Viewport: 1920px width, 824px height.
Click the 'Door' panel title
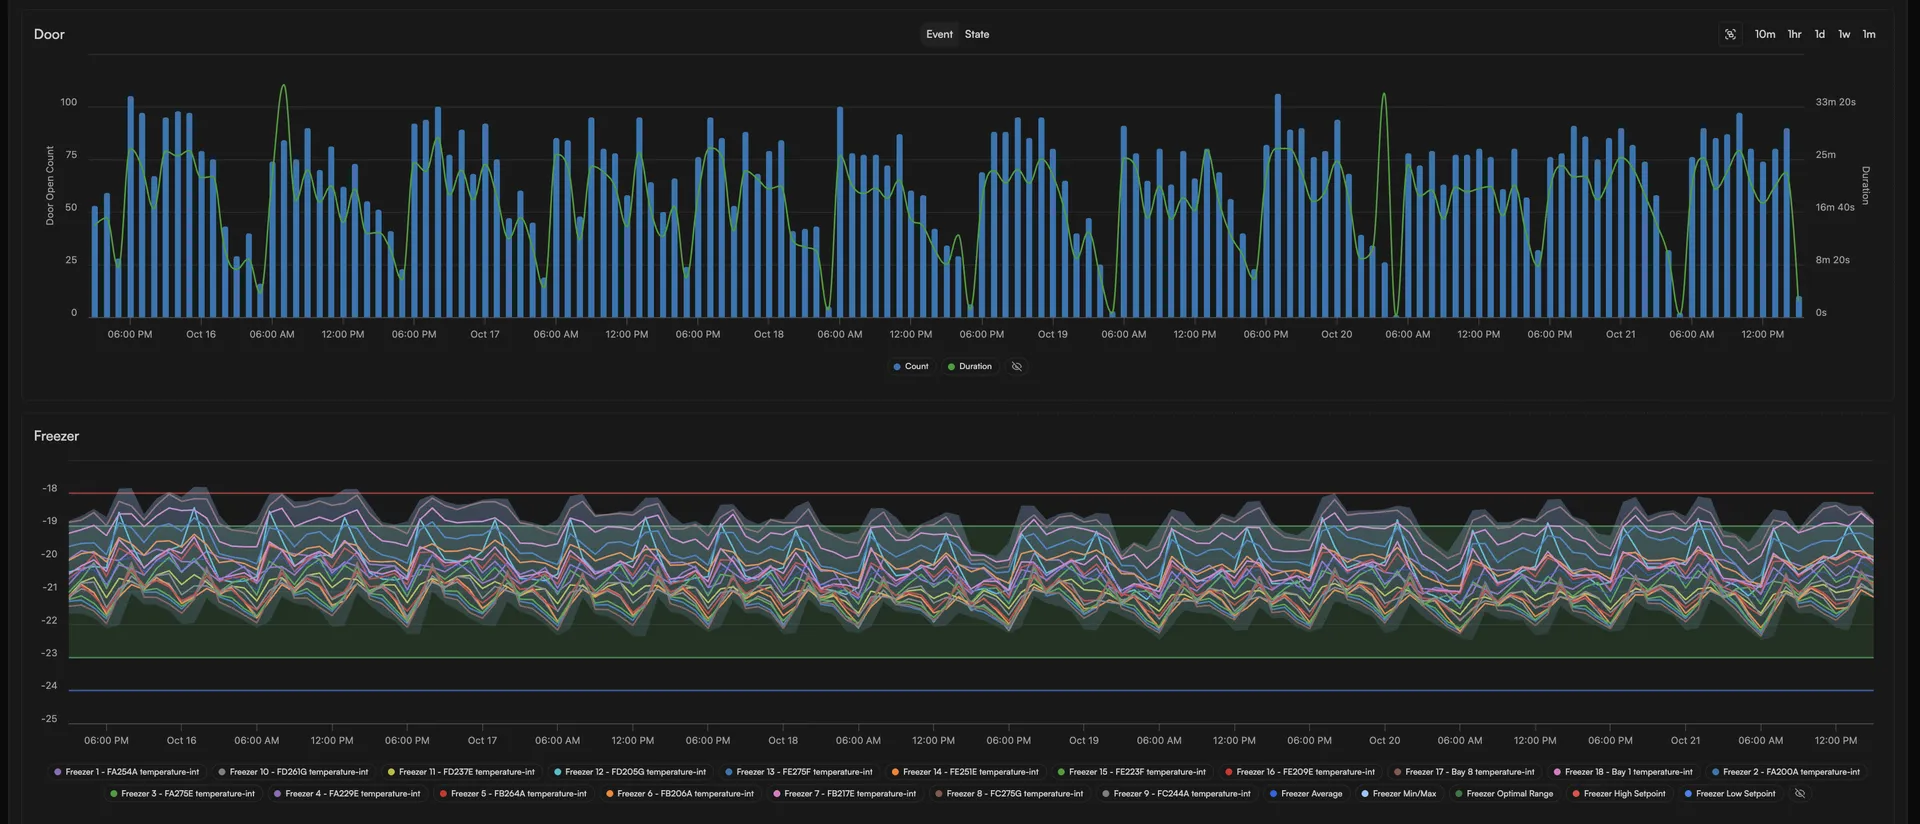tap(49, 34)
